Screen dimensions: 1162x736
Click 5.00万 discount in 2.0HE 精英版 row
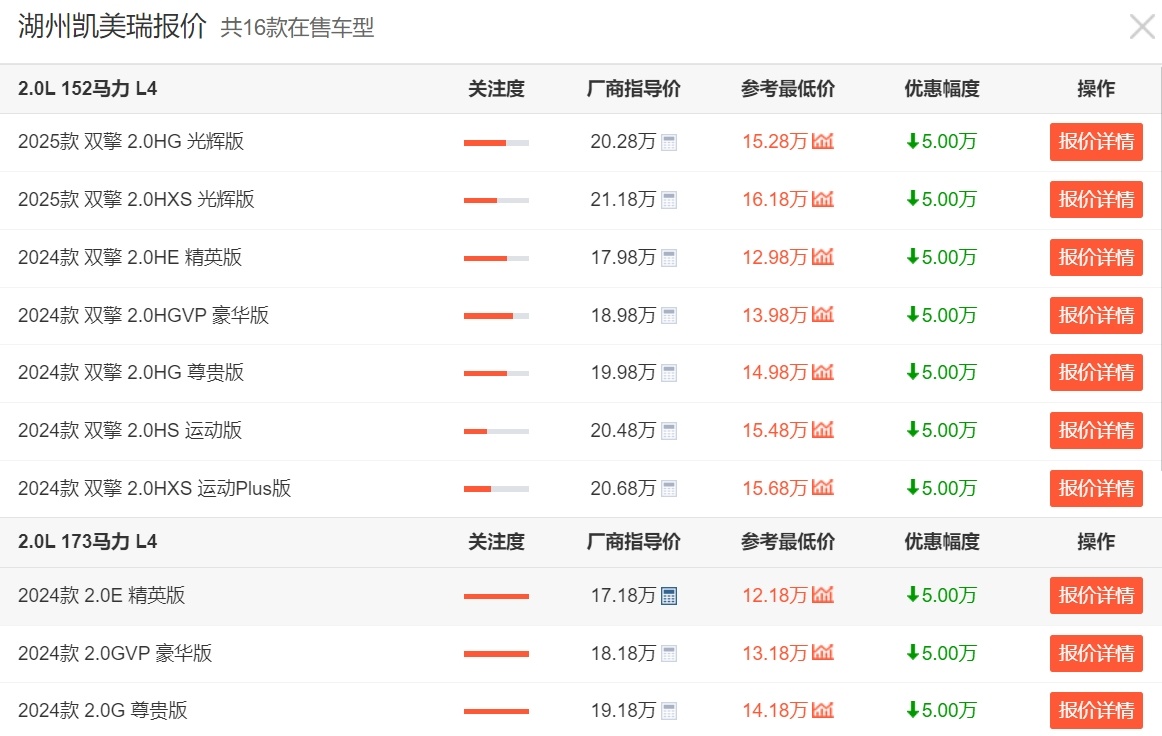[942, 257]
